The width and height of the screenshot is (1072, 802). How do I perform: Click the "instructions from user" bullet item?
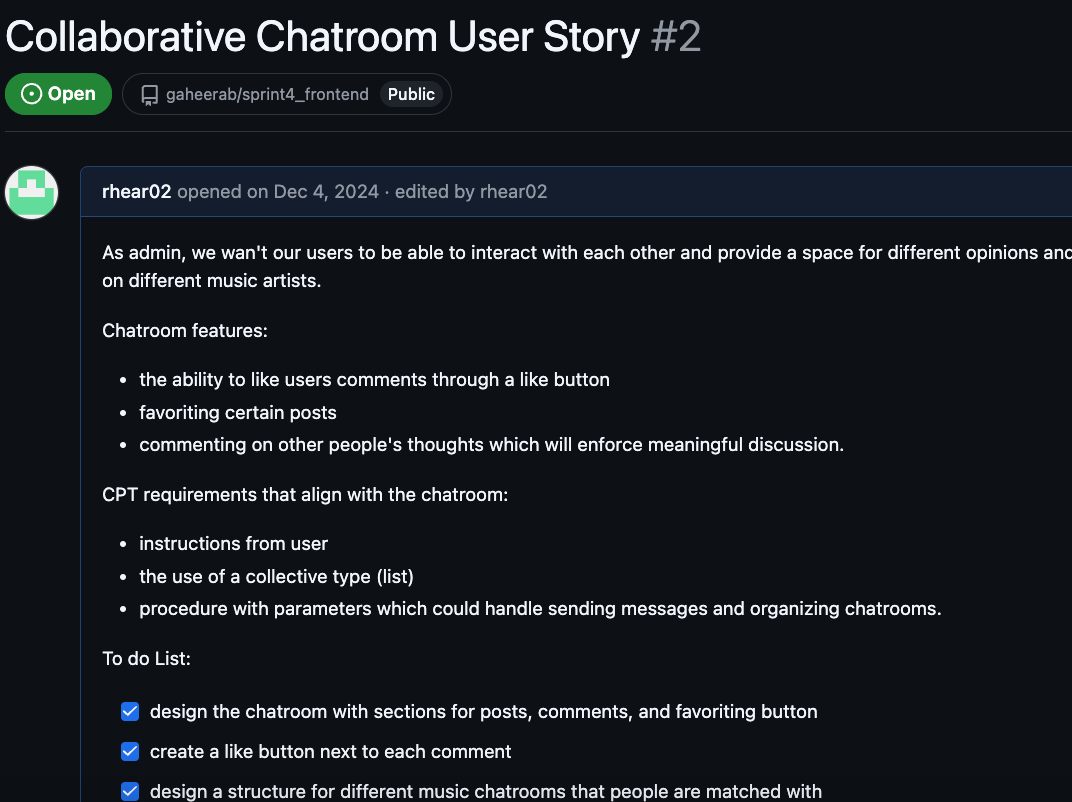click(x=234, y=544)
